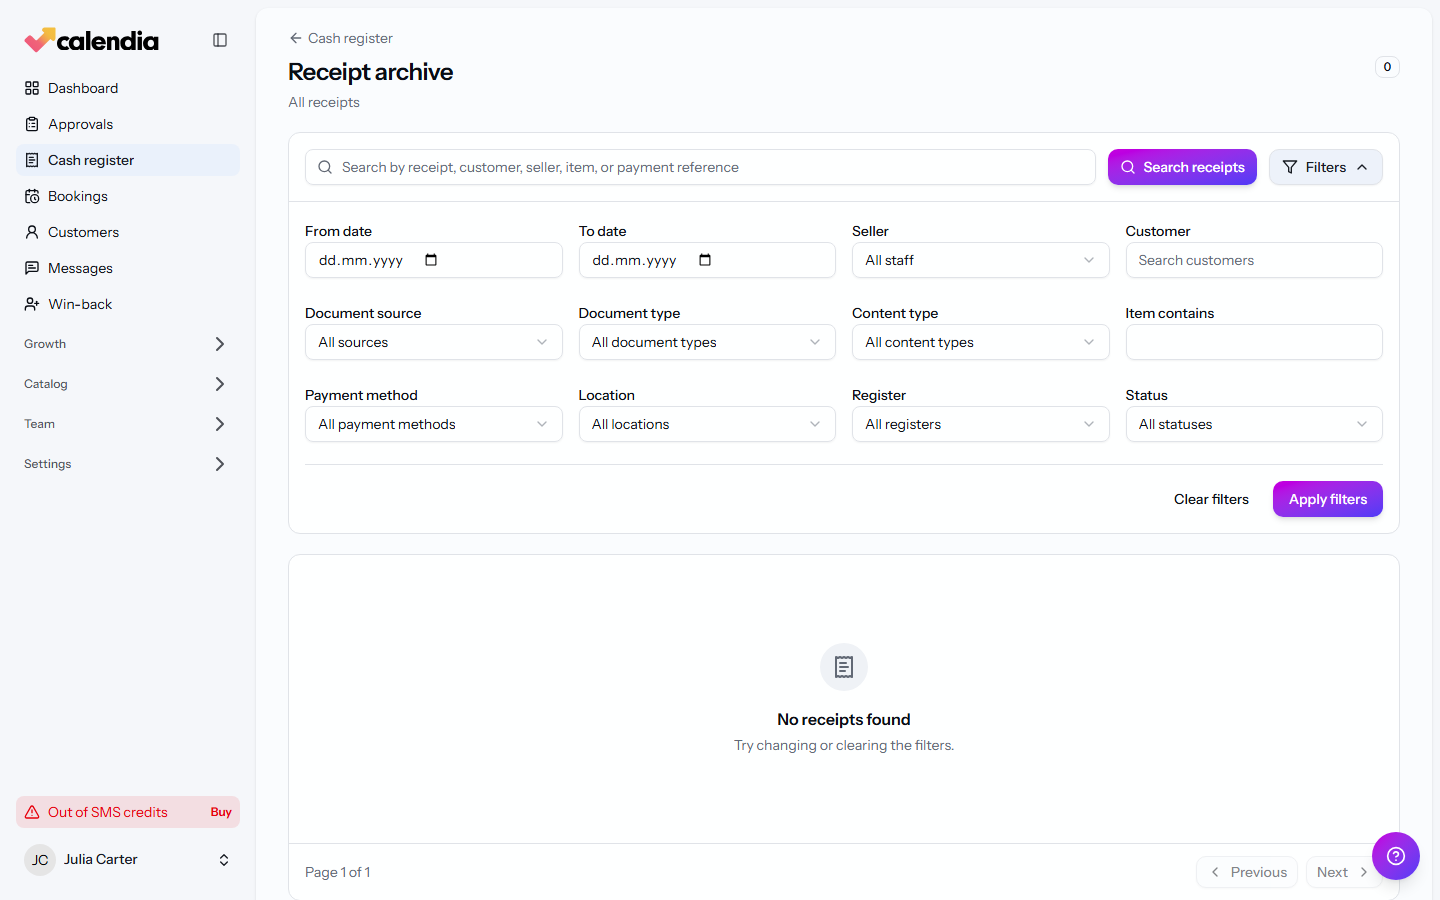
Task: Click Clear filters
Action: pyautogui.click(x=1211, y=499)
